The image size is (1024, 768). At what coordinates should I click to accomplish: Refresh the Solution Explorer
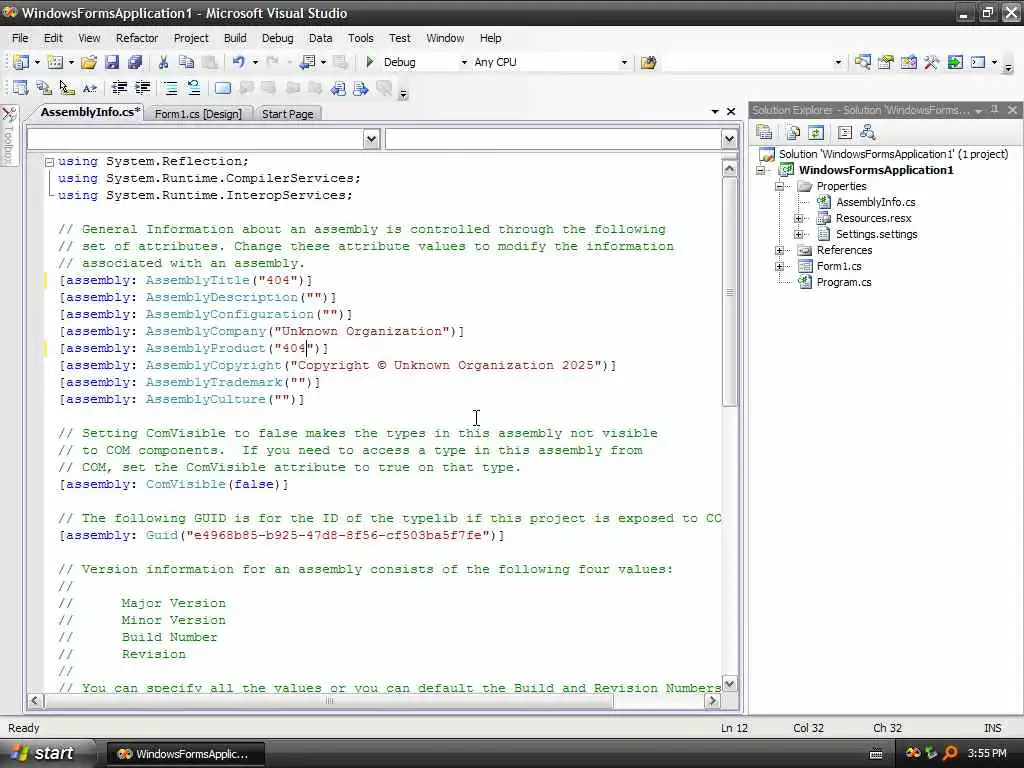816,133
